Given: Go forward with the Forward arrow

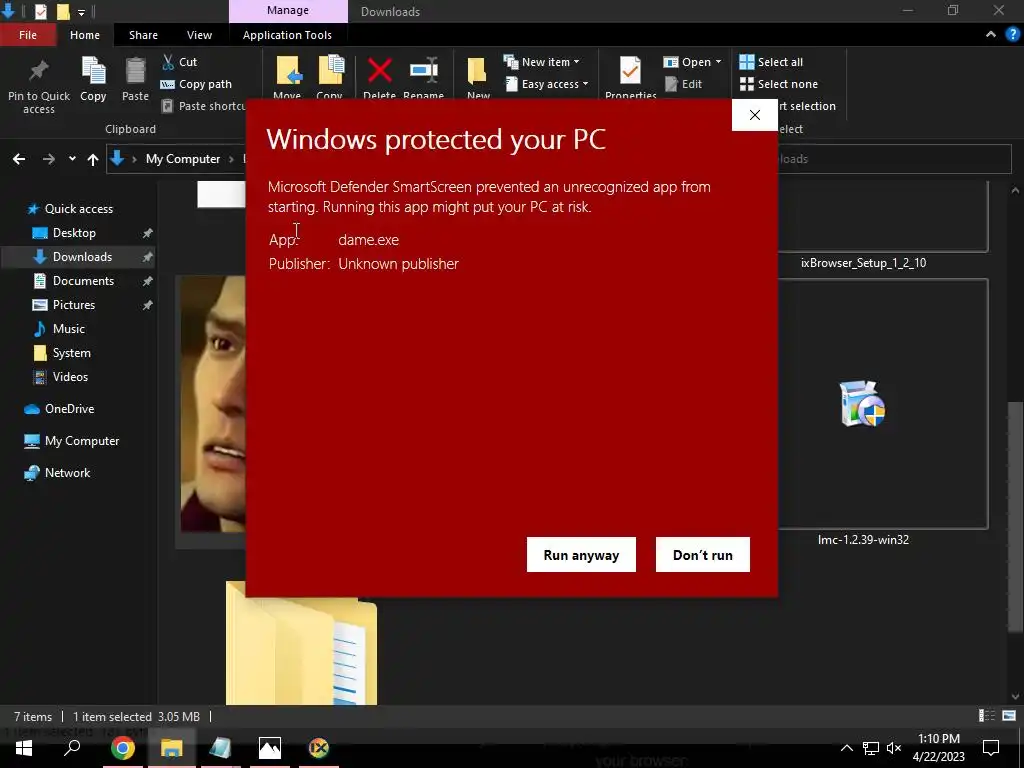Looking at the screenshot, I should point(49,159).
